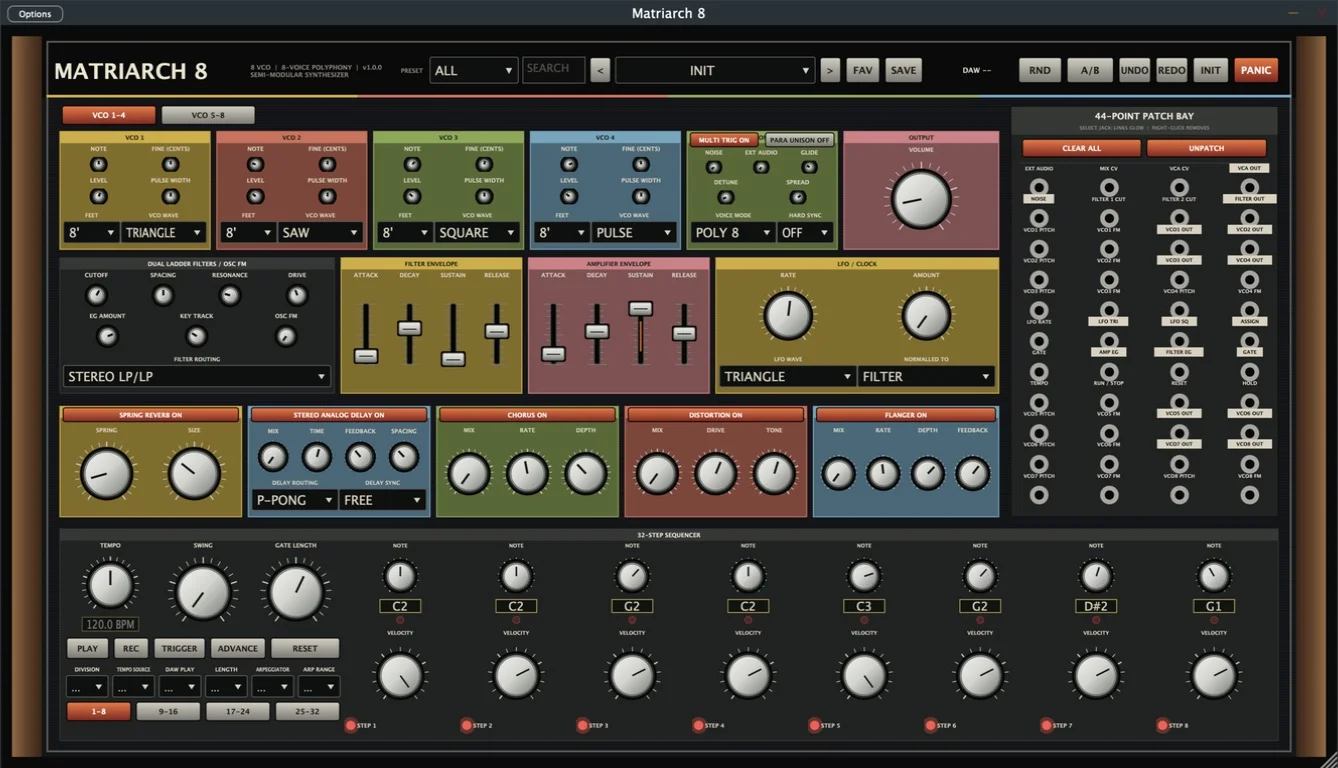Show sequencer steps 1-8
This screenshot has height=768, width=1338.
click(98, 712)
